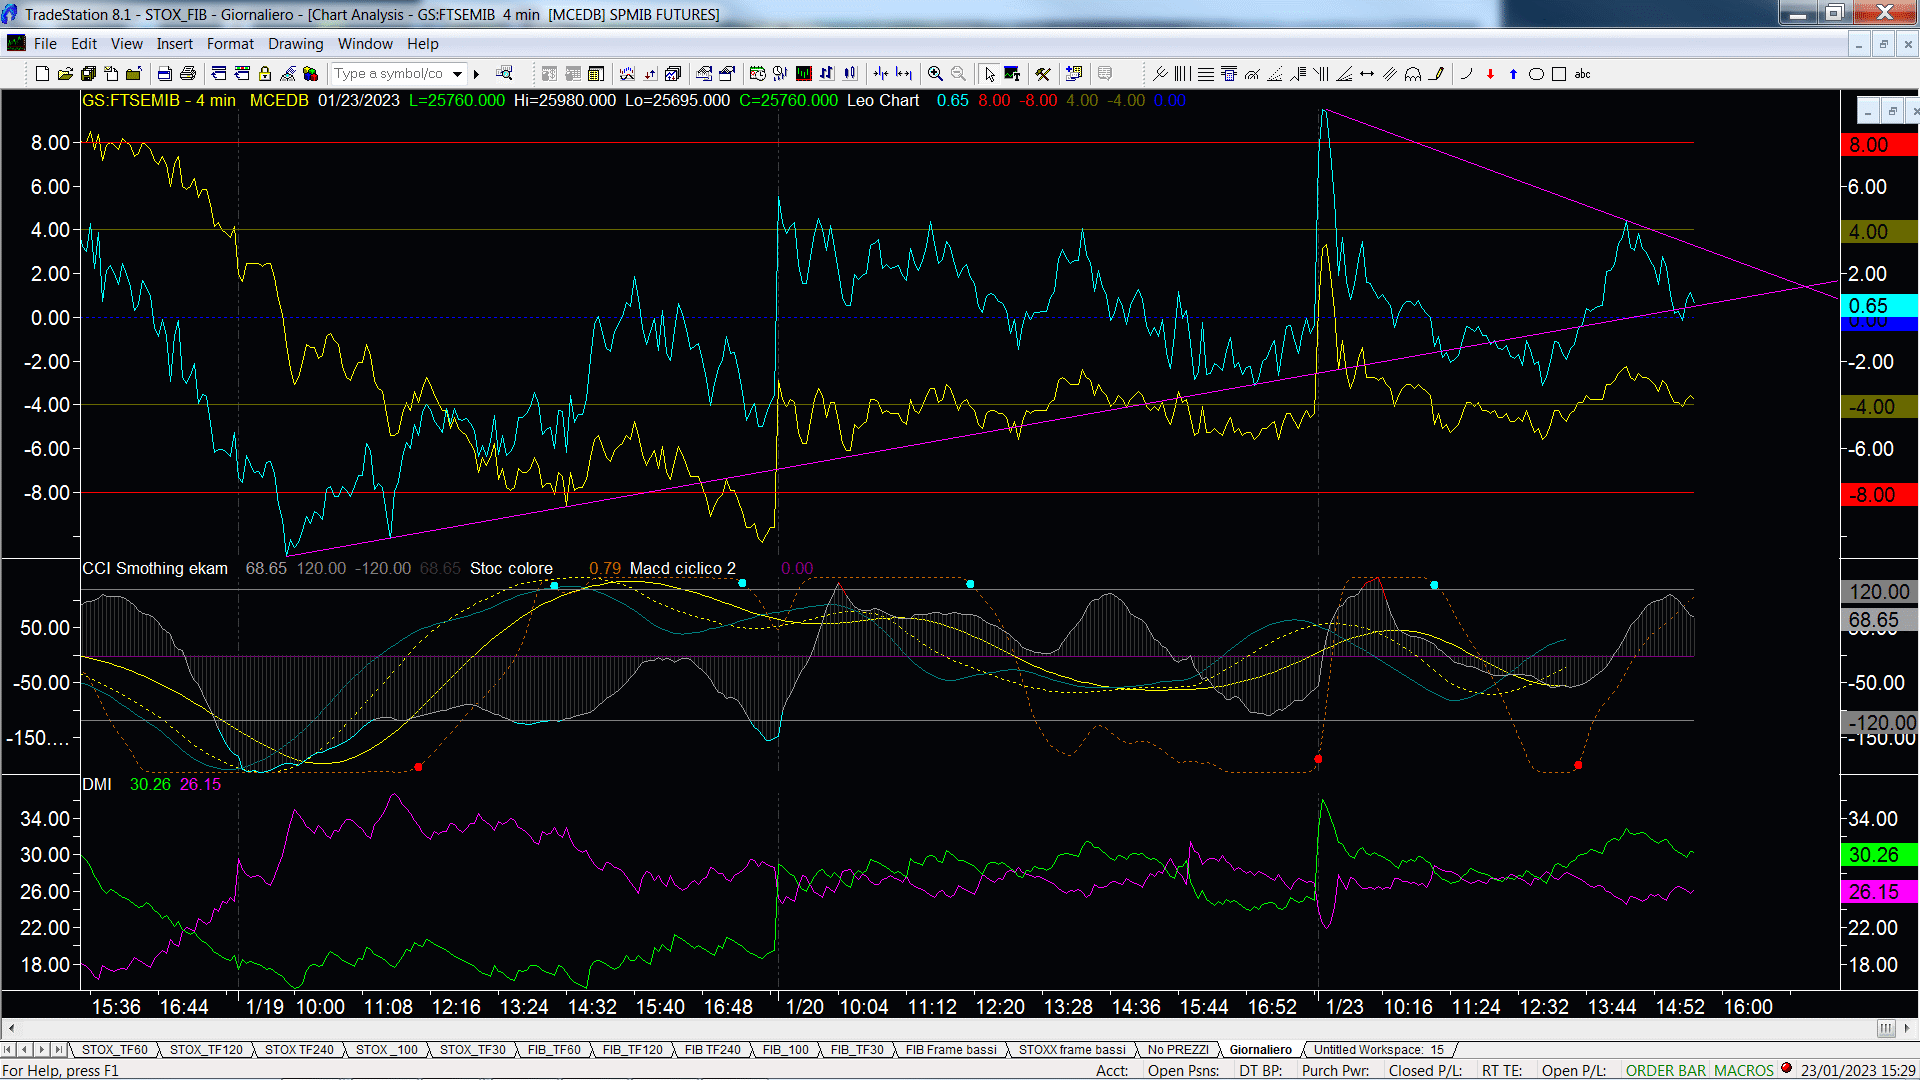
Task: Open the Help menu
Action: 423,44
